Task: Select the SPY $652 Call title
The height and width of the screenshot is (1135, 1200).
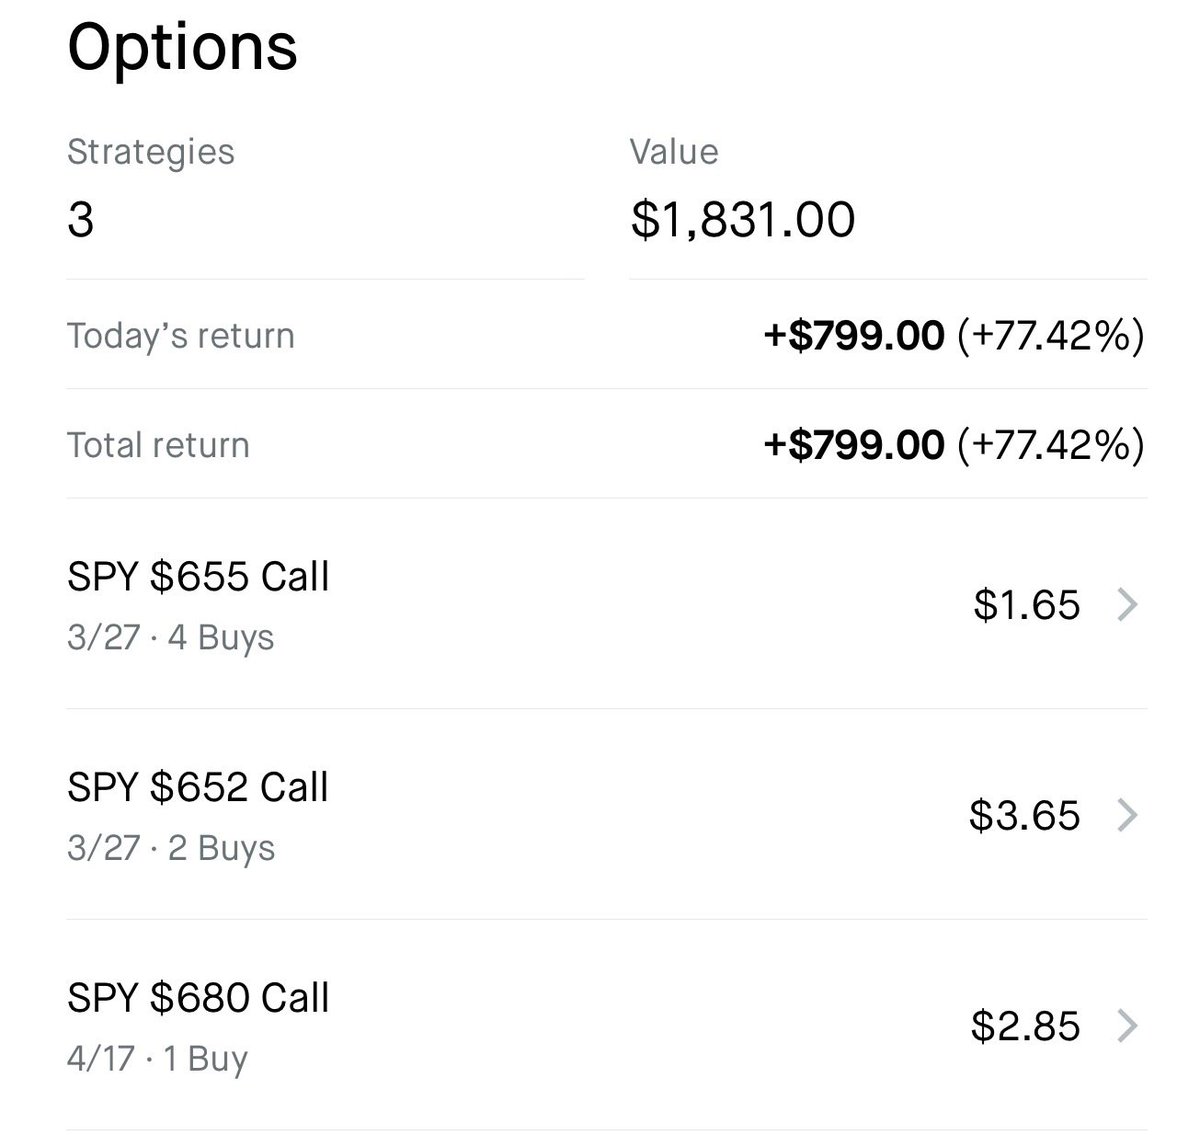Action: pos(198,788)
